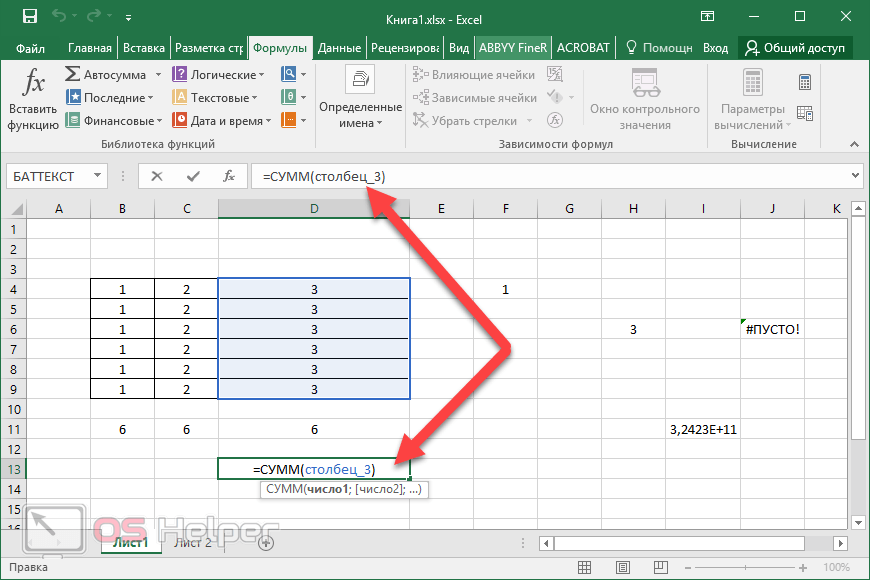Viewport: 870px width, 580px height.
Task: Confirm formula with the checkmark icon
Action: point(193,176)
